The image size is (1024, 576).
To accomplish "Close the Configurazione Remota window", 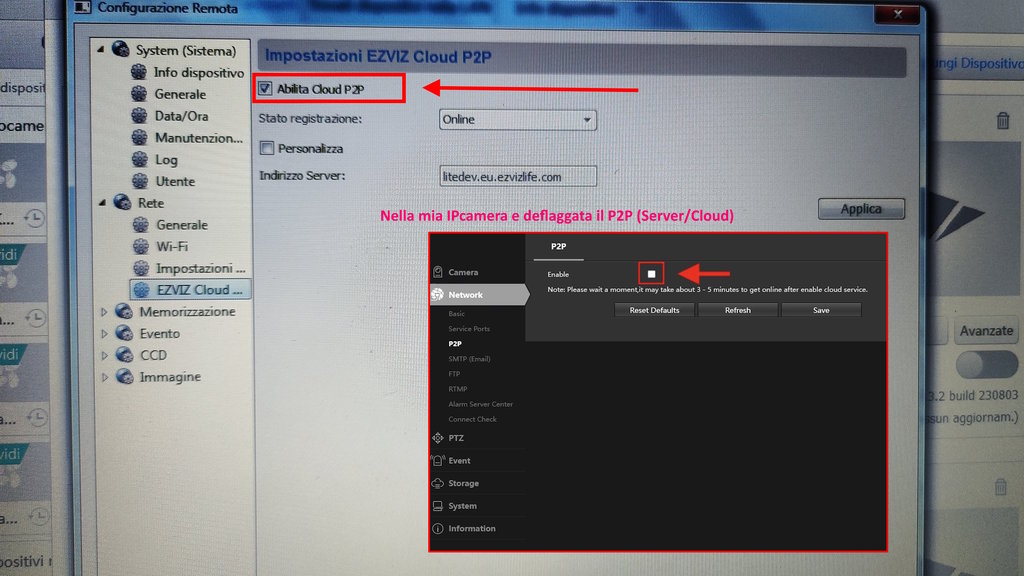I will 898,13.
